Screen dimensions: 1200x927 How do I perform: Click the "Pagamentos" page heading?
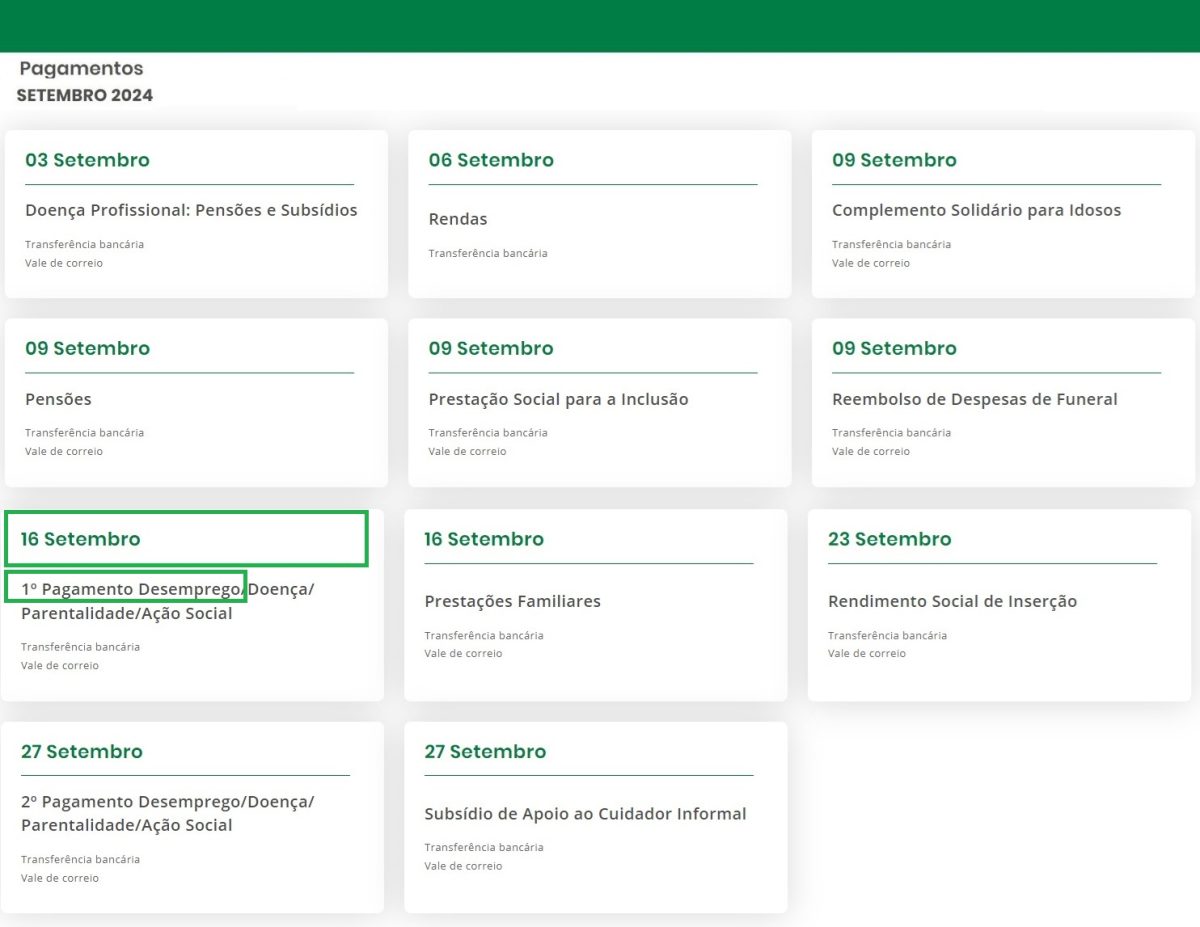[x=81, y=69]
